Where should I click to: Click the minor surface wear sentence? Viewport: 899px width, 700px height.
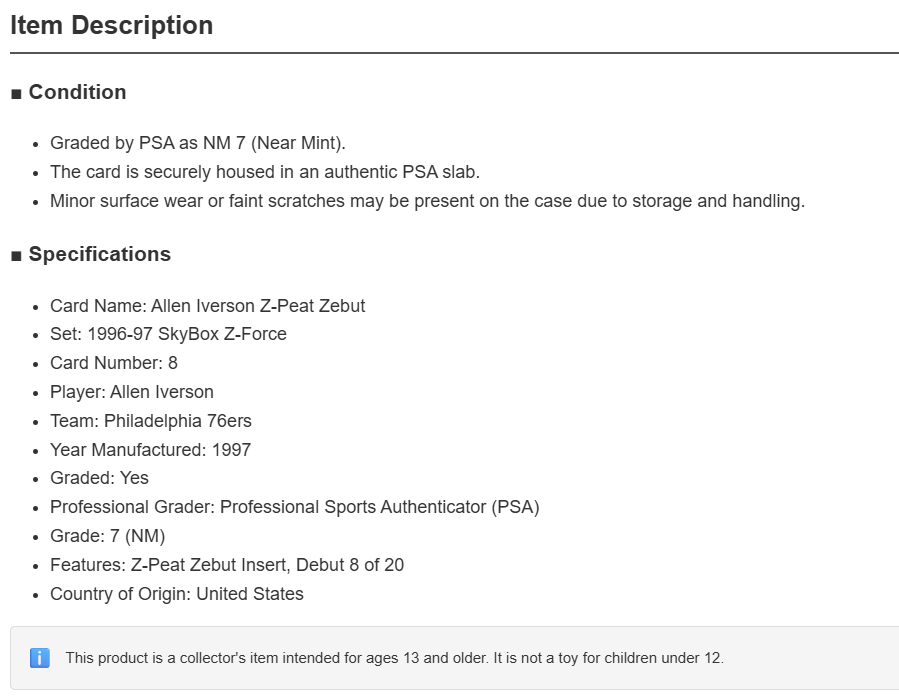428,201
